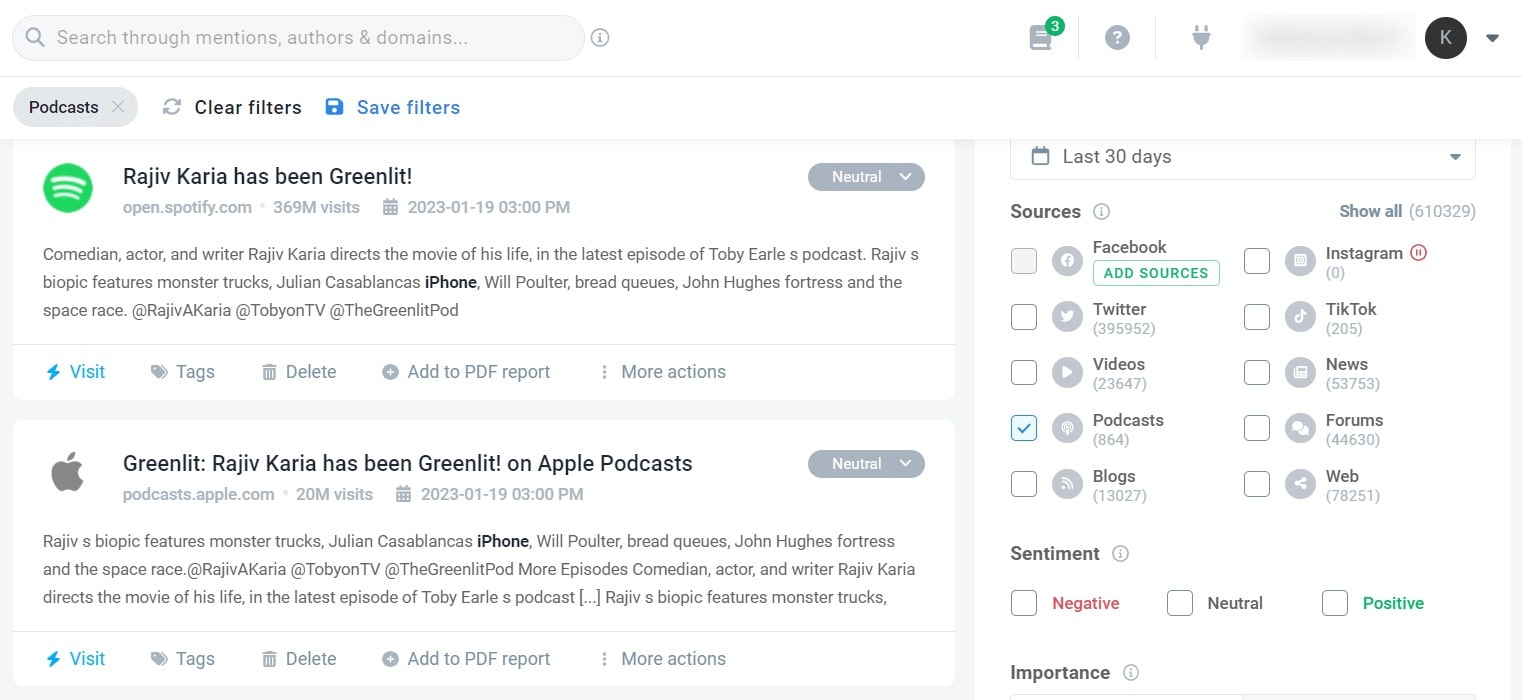The width and height of the screenshot is (1522, 700).
Task: Open the help question mark icon
Action: point(1117,38)
